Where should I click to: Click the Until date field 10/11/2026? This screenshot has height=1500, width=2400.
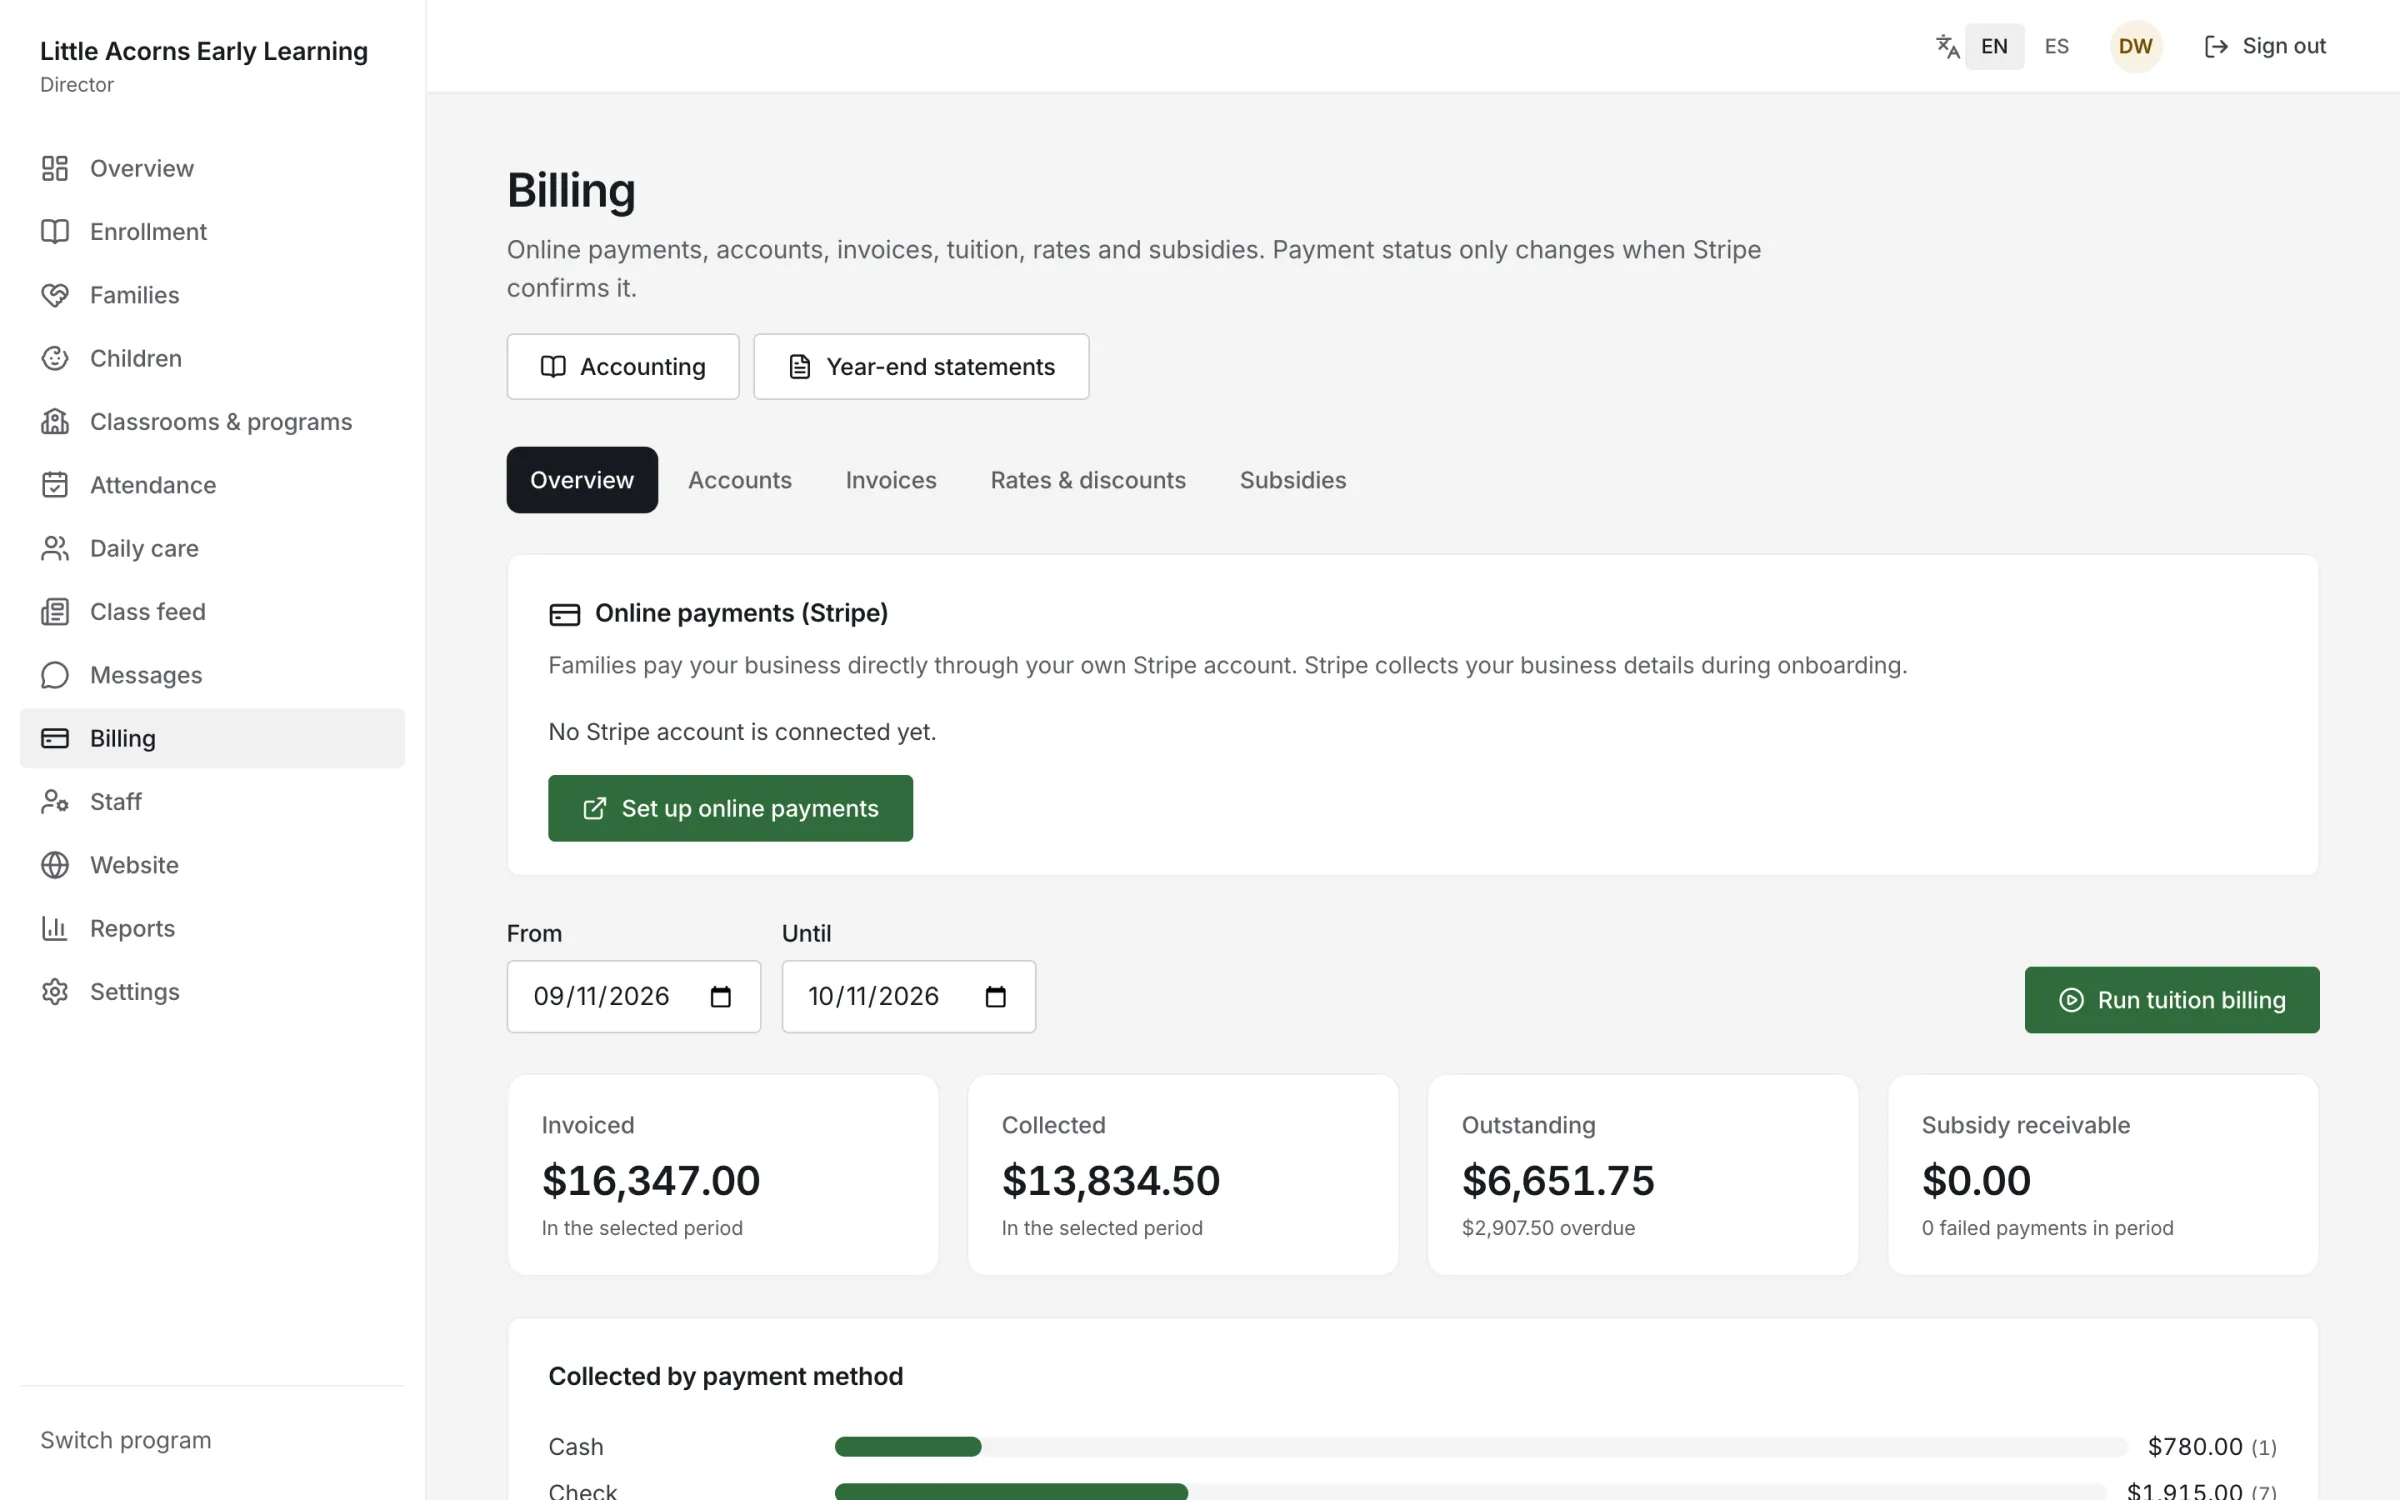(x=909, y=996)
